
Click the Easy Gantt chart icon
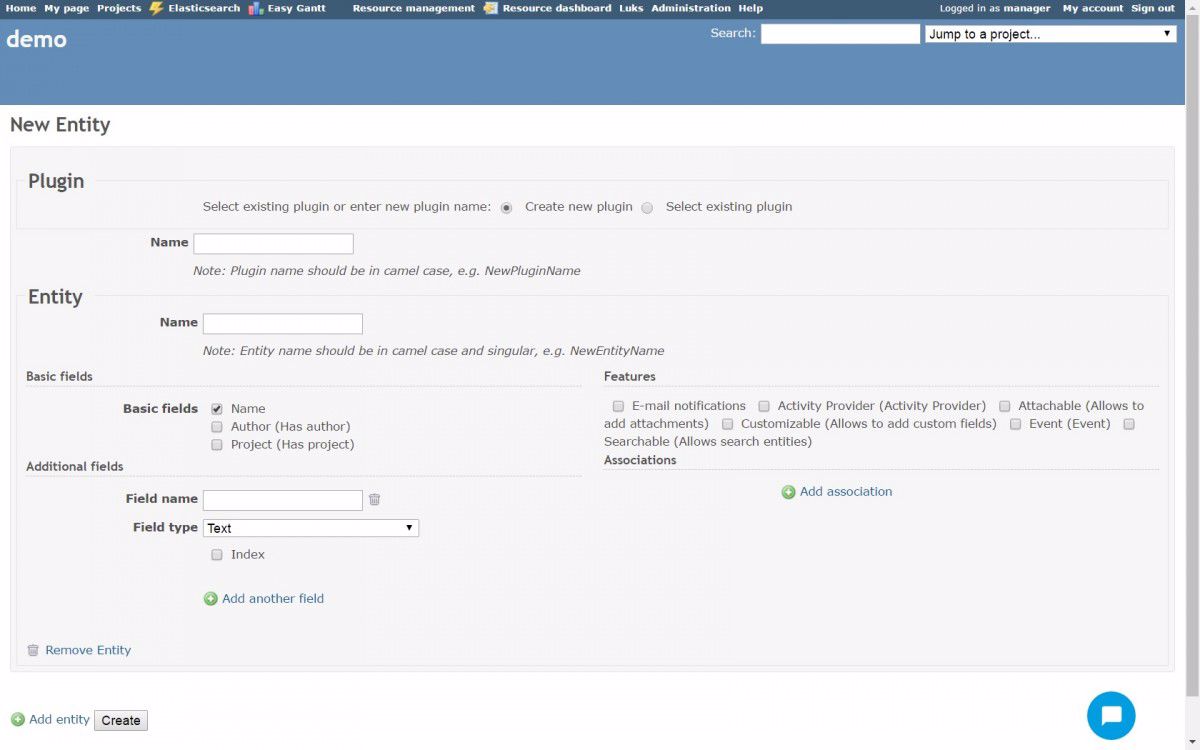(x=256, y=8)
